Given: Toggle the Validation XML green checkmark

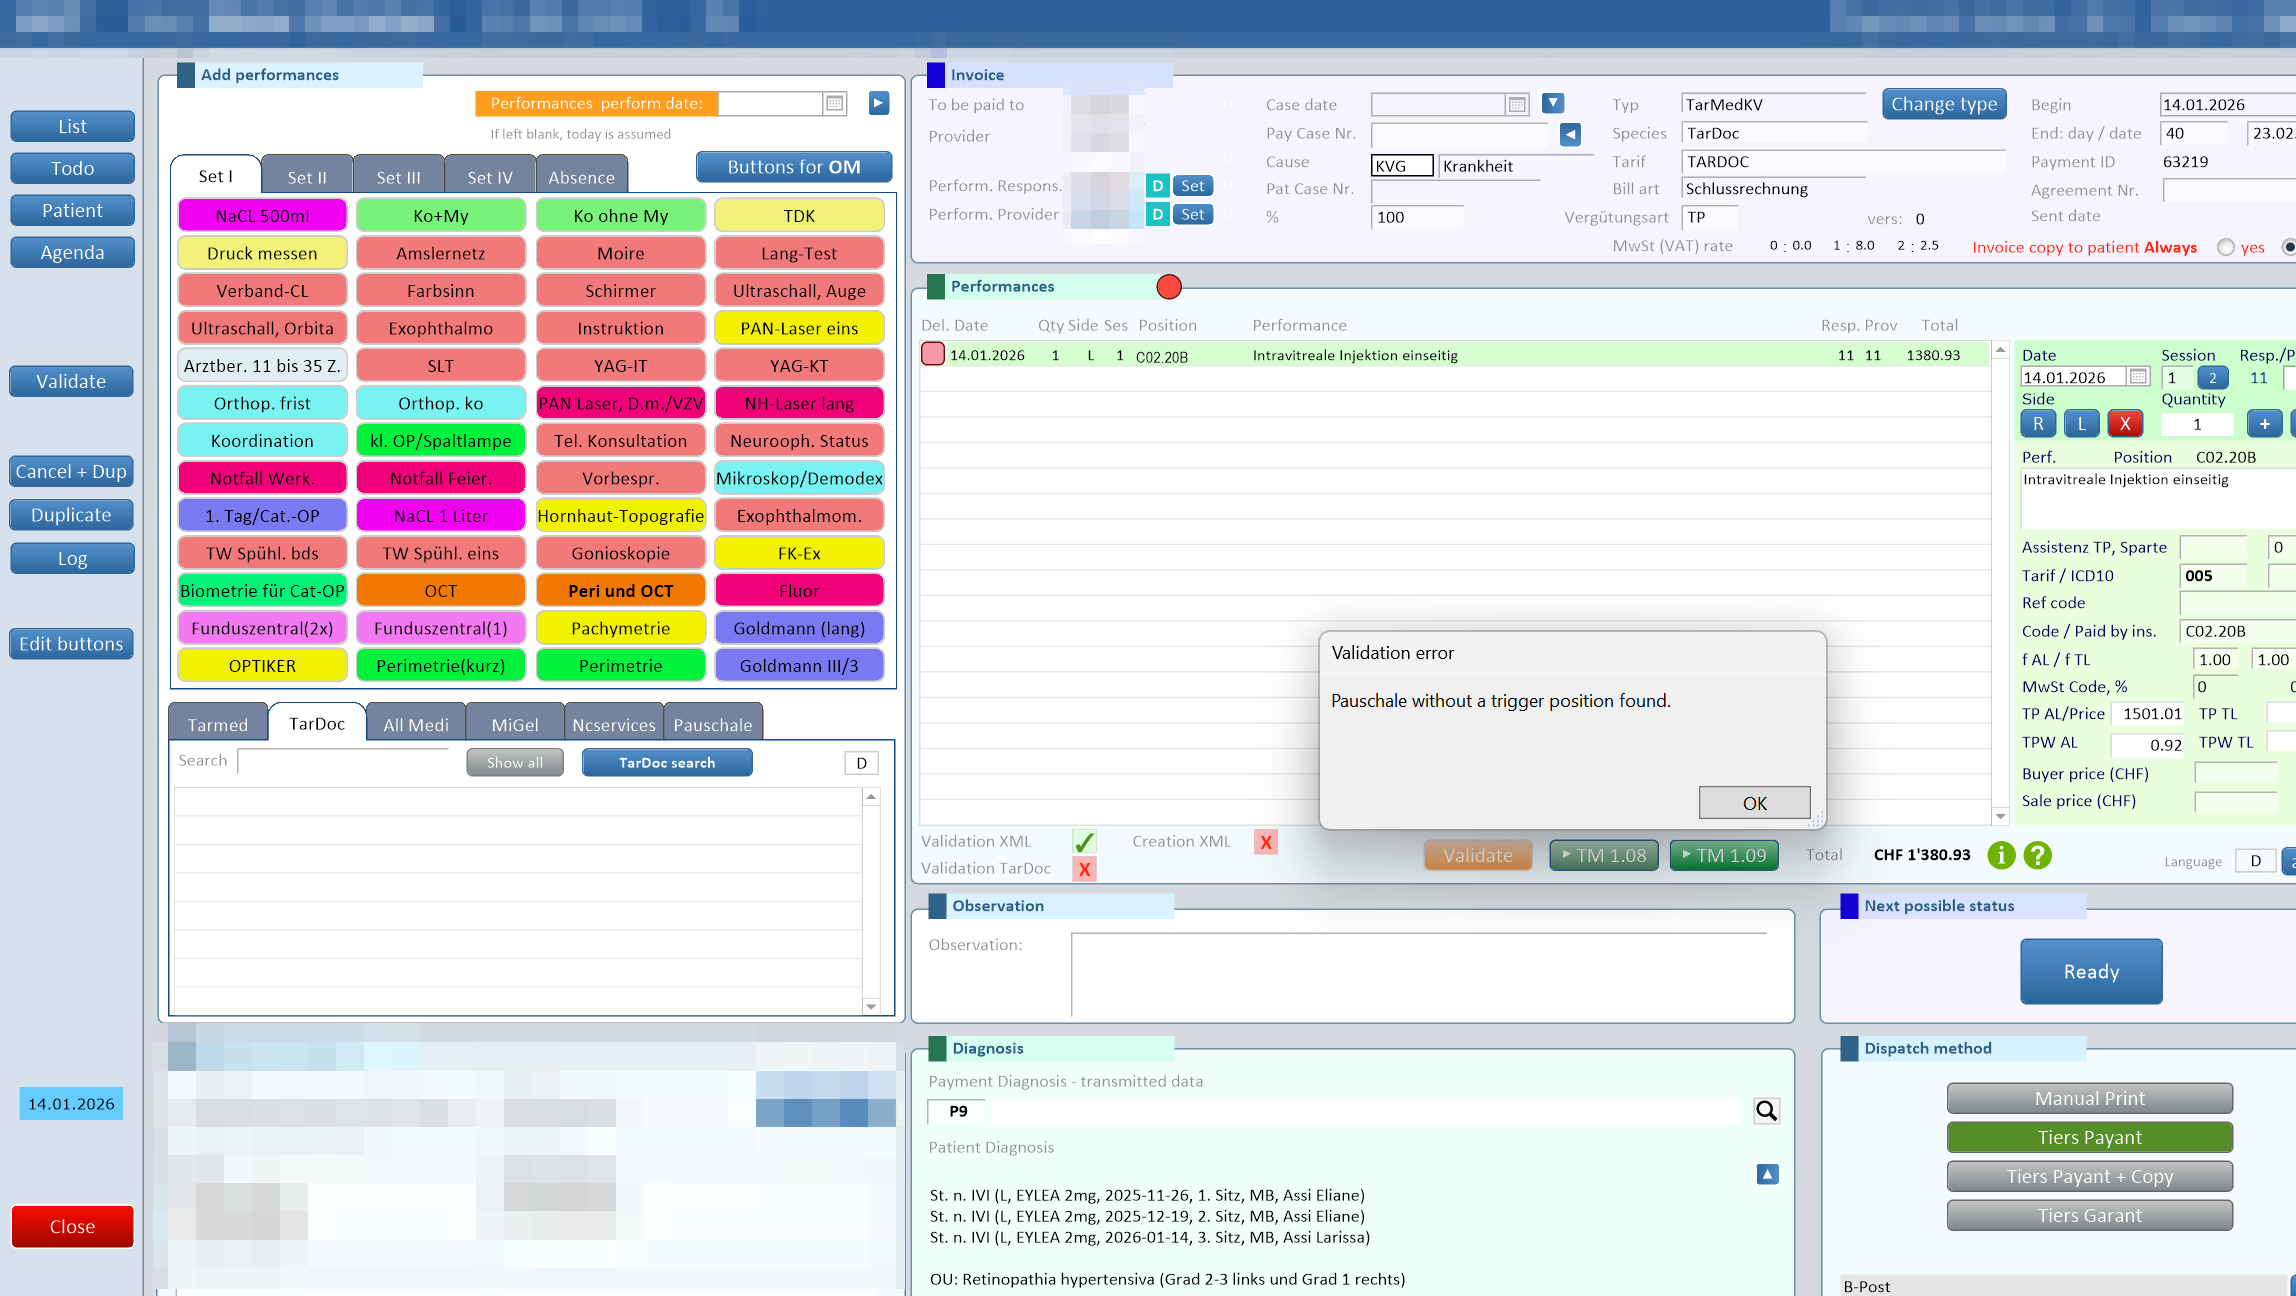Looking at the screenshot, I should [1084, 841].
